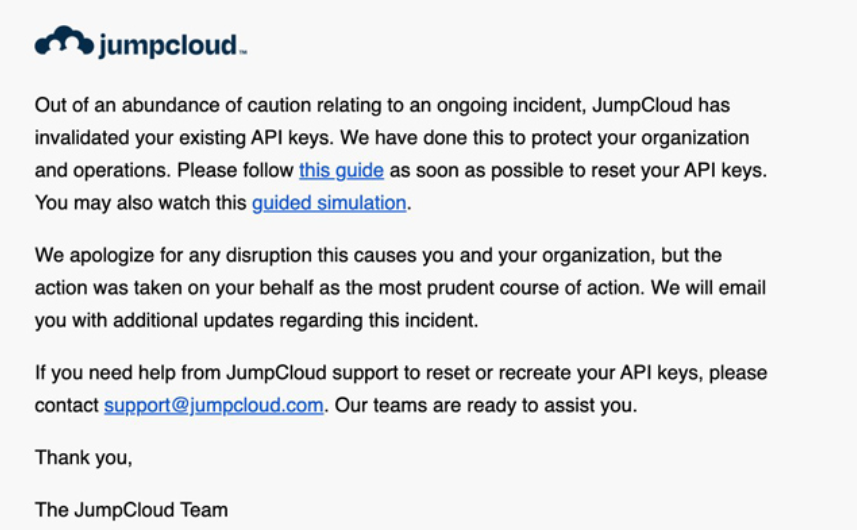857x530 pixels.
Task: Click the sentence starting 'Out of an abundance'
Action: (x=382, y=105)
